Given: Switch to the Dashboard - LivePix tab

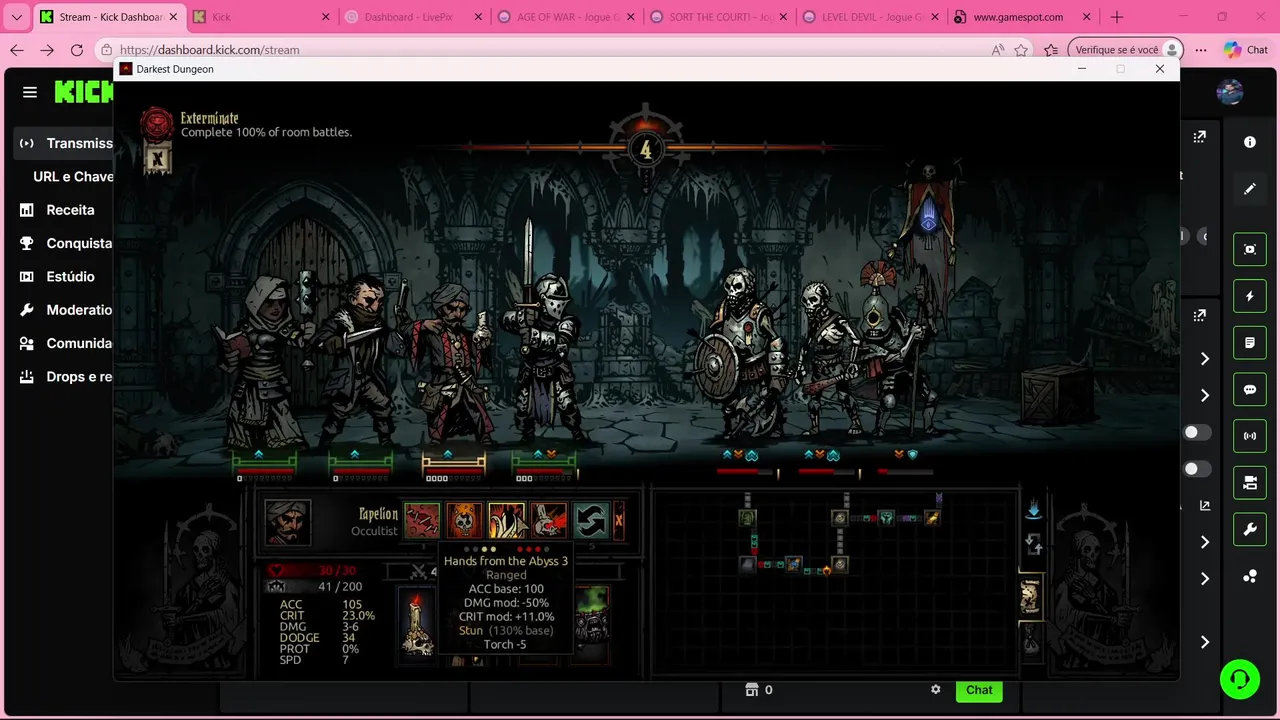Looking at the screenshot, I should click(412, 17).
